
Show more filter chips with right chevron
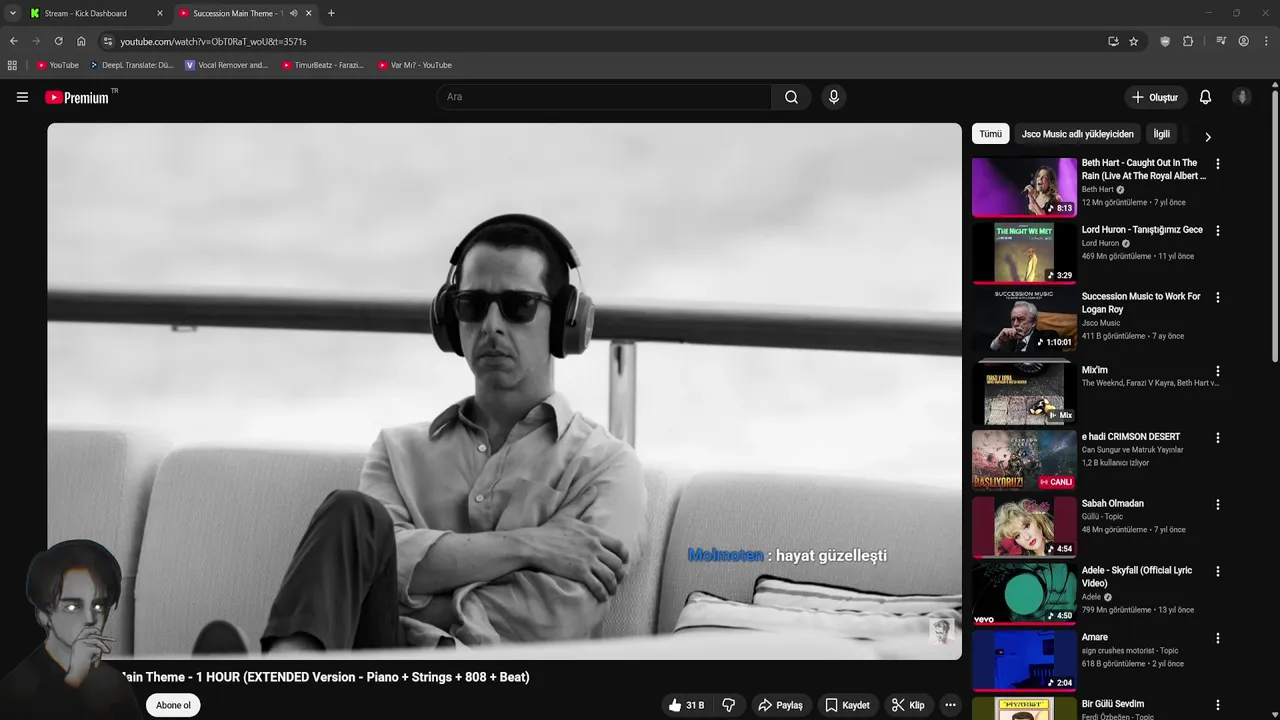coord(1207,137)
